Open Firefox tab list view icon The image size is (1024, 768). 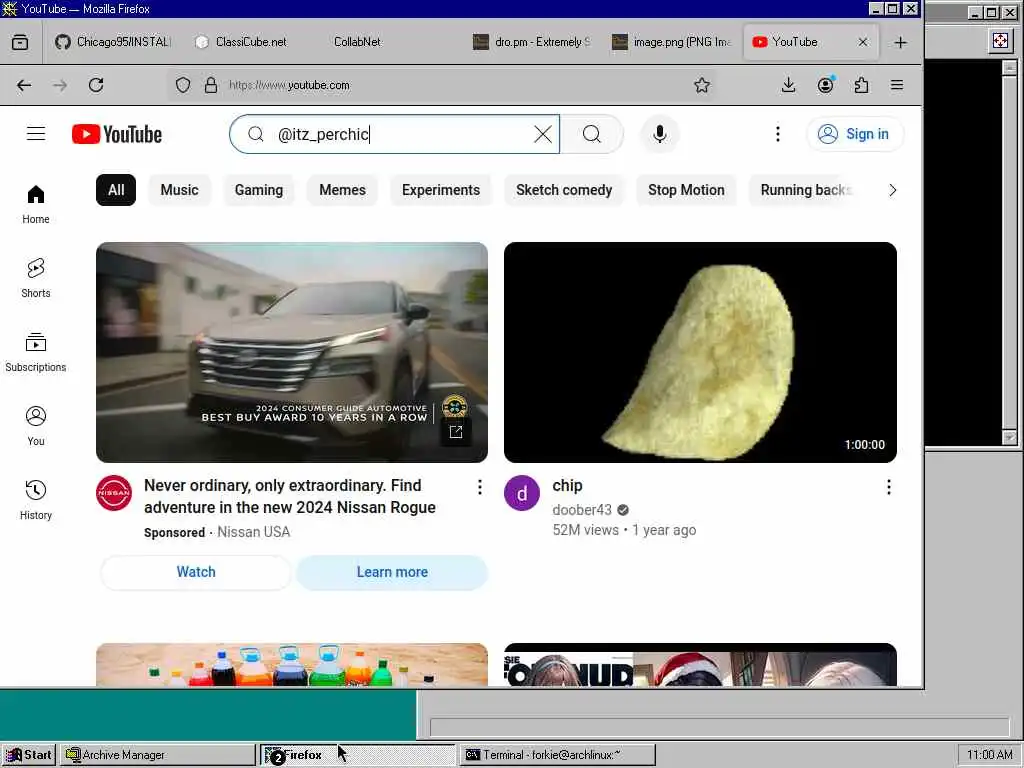[20, 42]
